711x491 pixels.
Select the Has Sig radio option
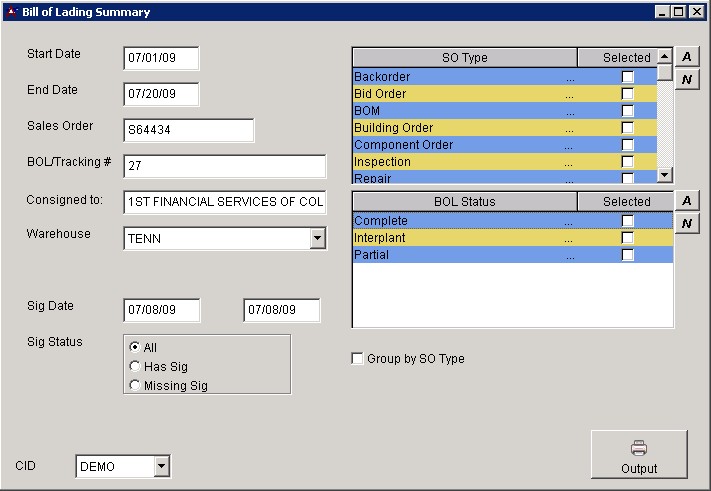tap(135, 367)
